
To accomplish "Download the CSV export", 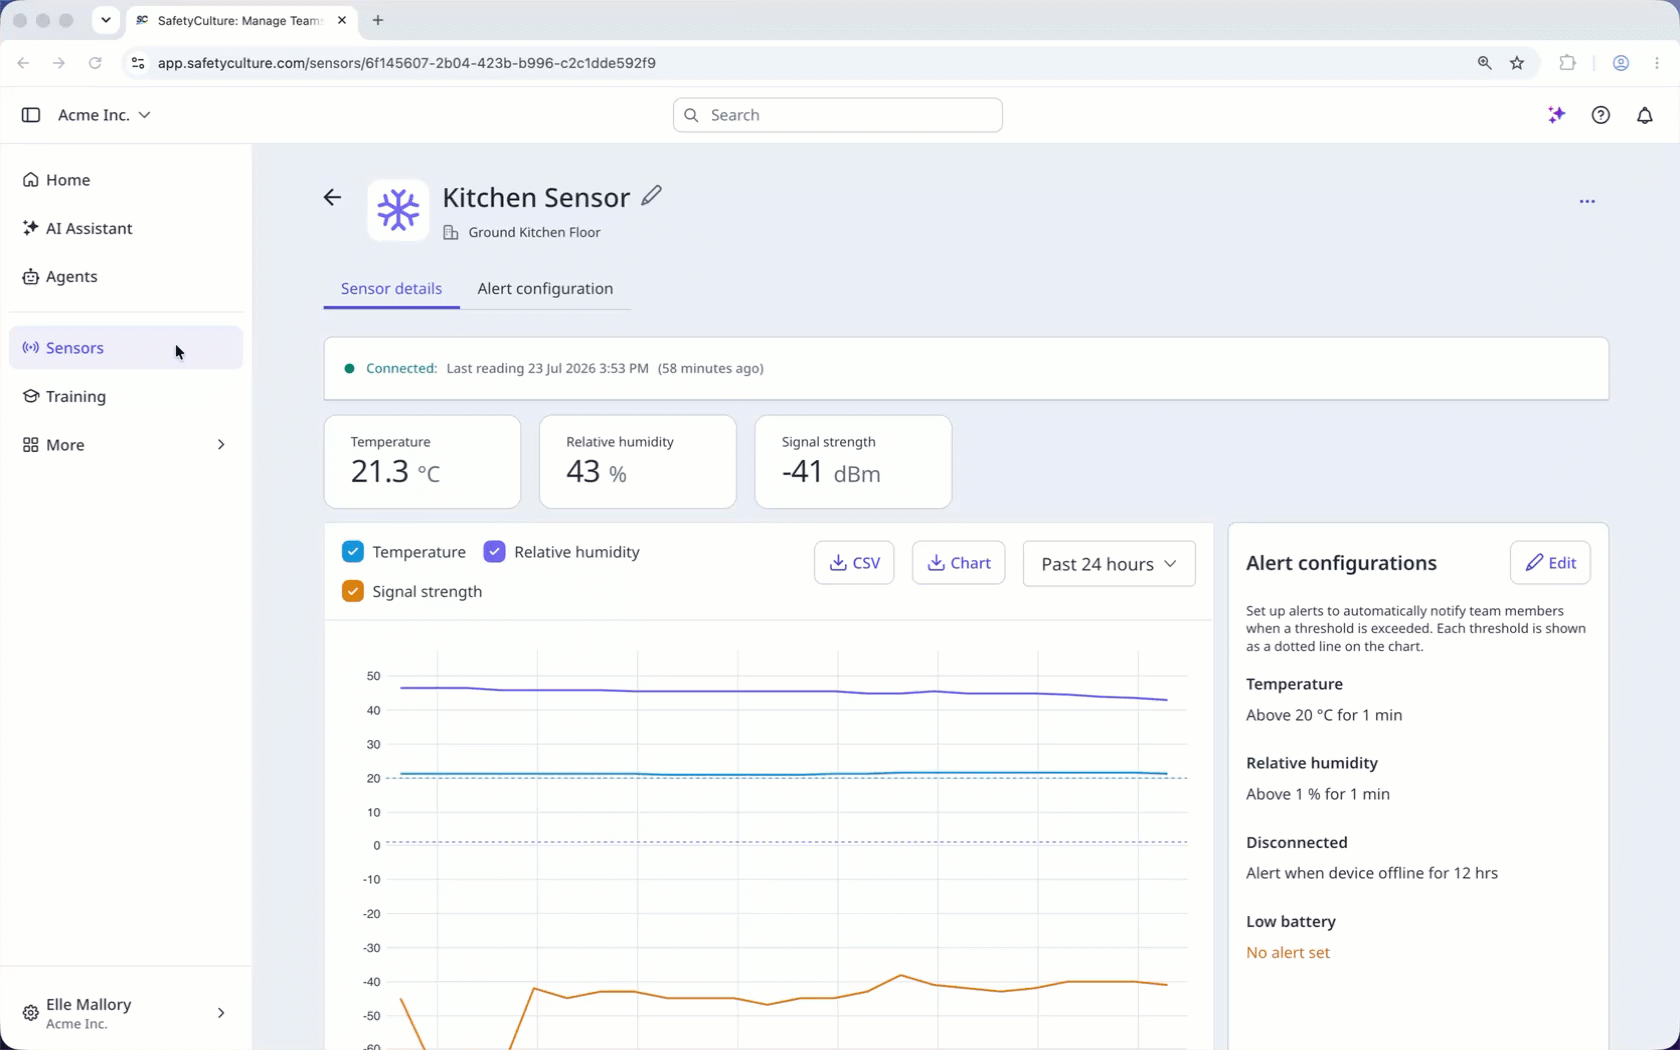I will coord(854,563).
